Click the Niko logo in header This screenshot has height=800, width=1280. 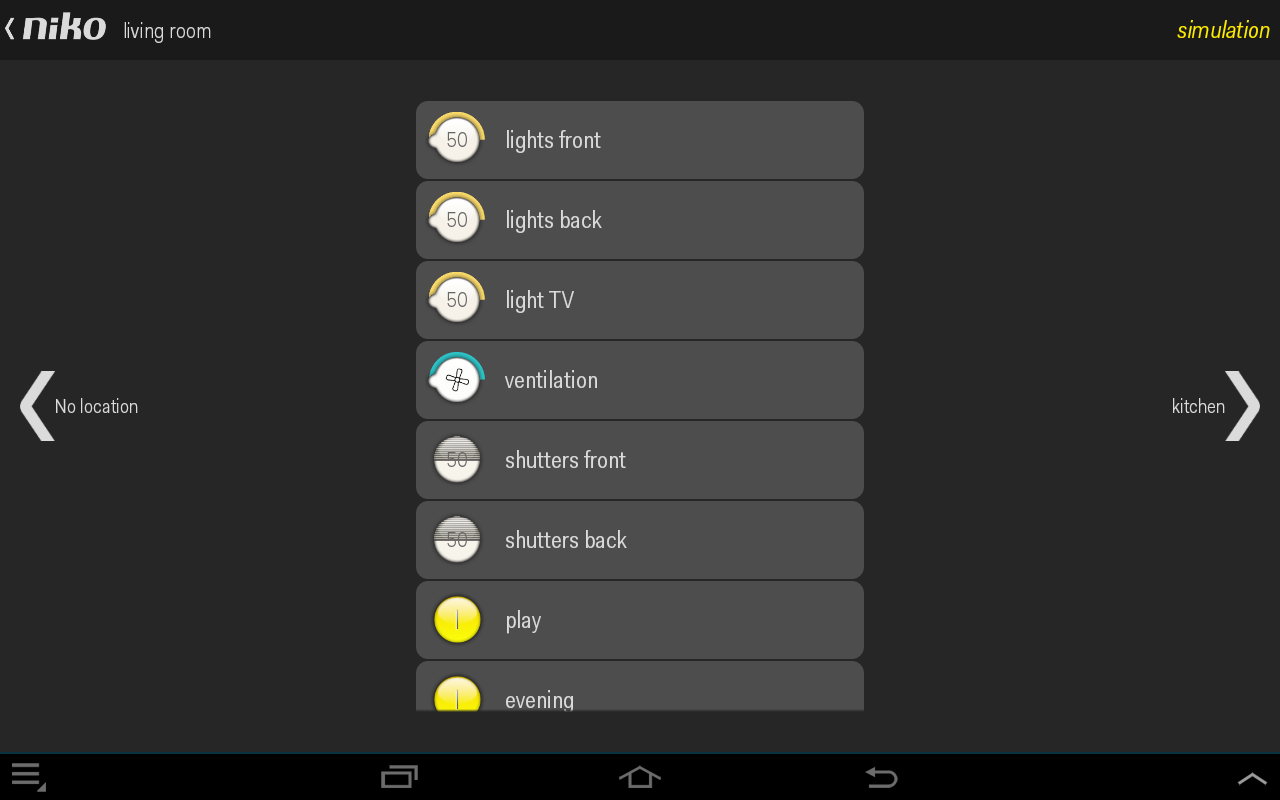click(64, 28)
